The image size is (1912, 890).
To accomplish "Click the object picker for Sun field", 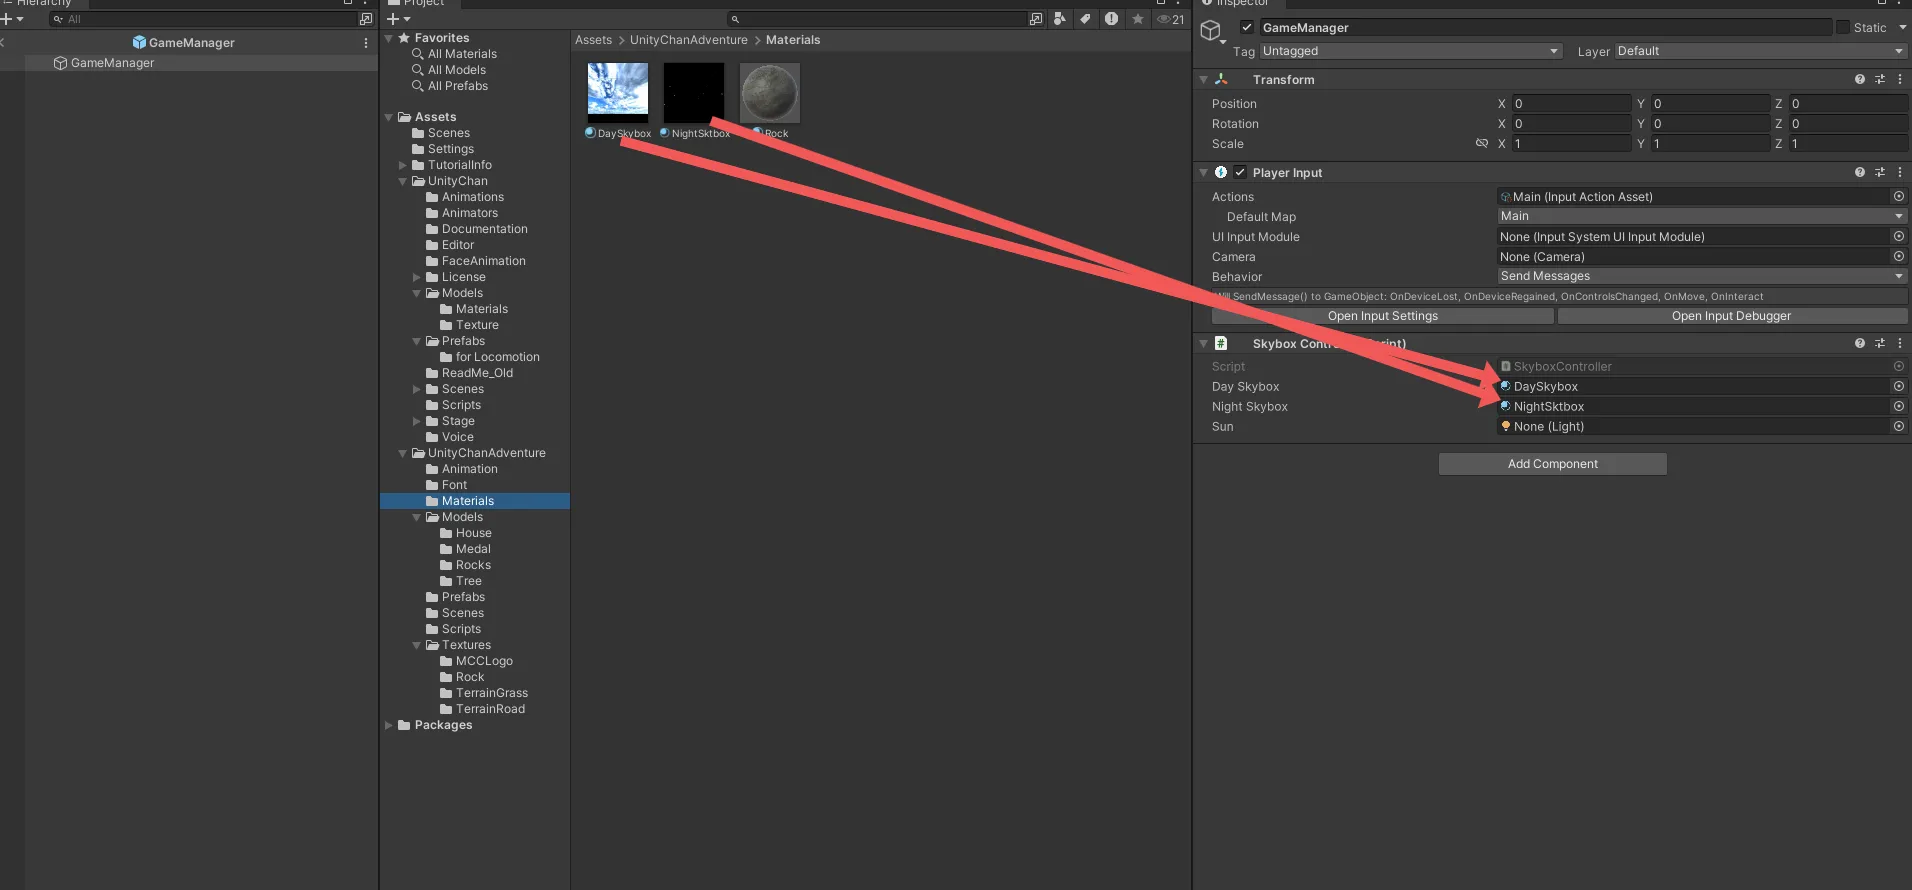I will 1898,426.
